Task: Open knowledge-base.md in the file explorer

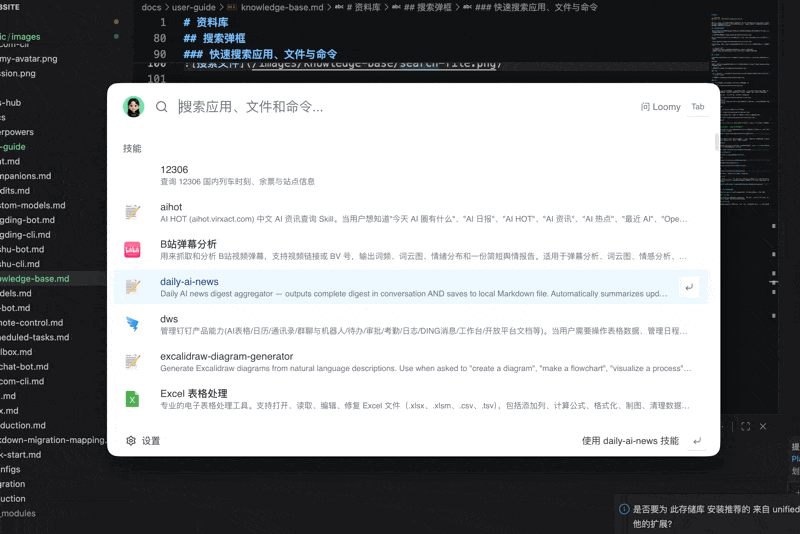Action: [35, 278]
